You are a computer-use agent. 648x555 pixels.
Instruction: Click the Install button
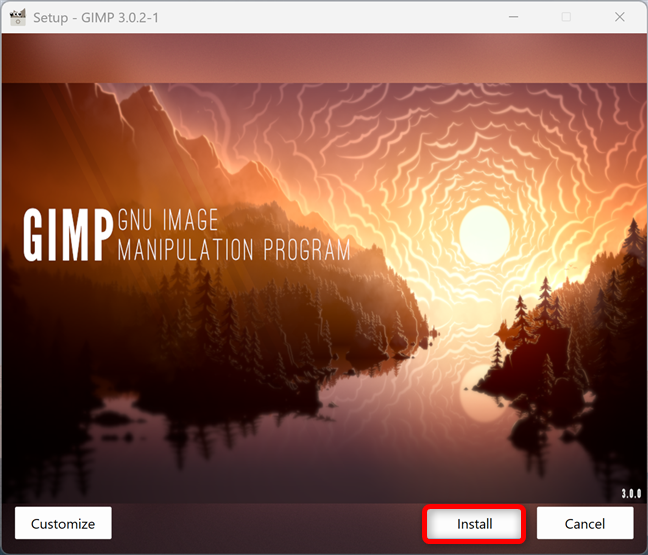(474, 524)
